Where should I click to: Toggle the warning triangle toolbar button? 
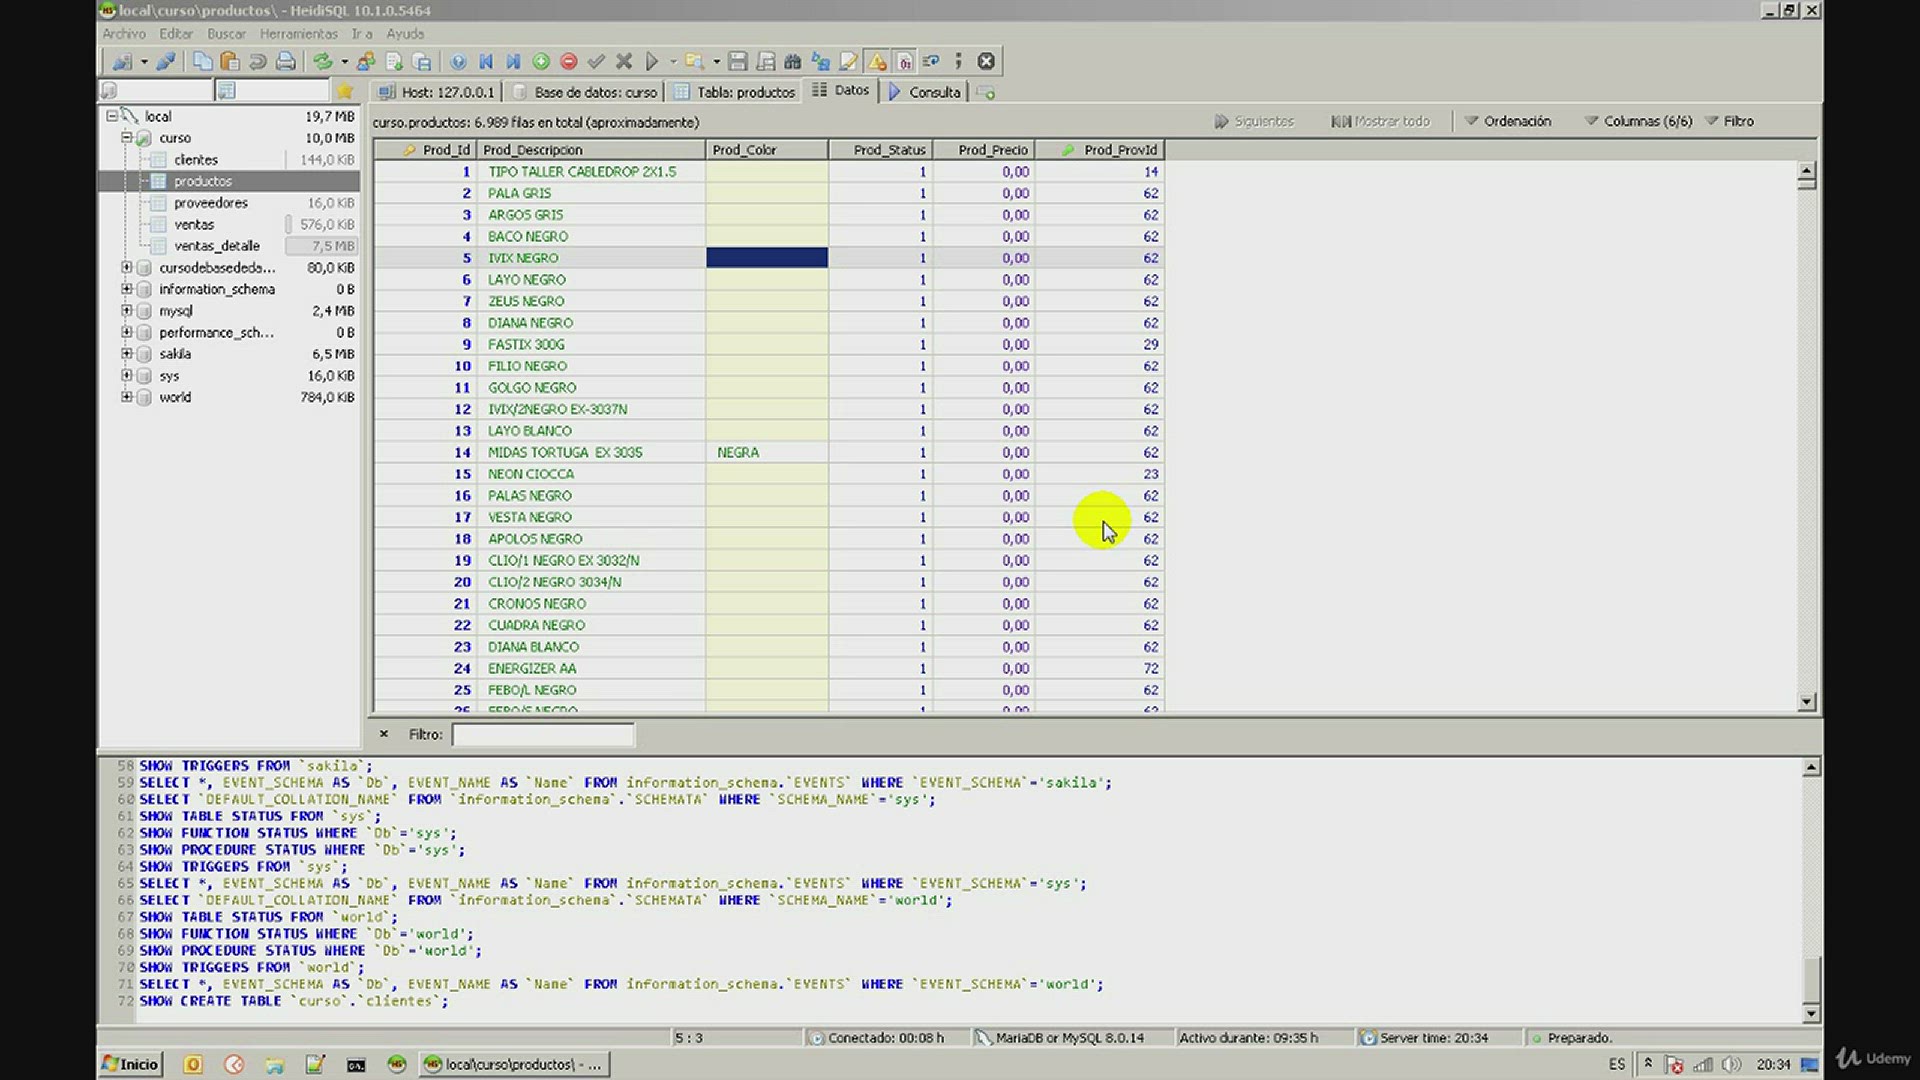point(877,62)
